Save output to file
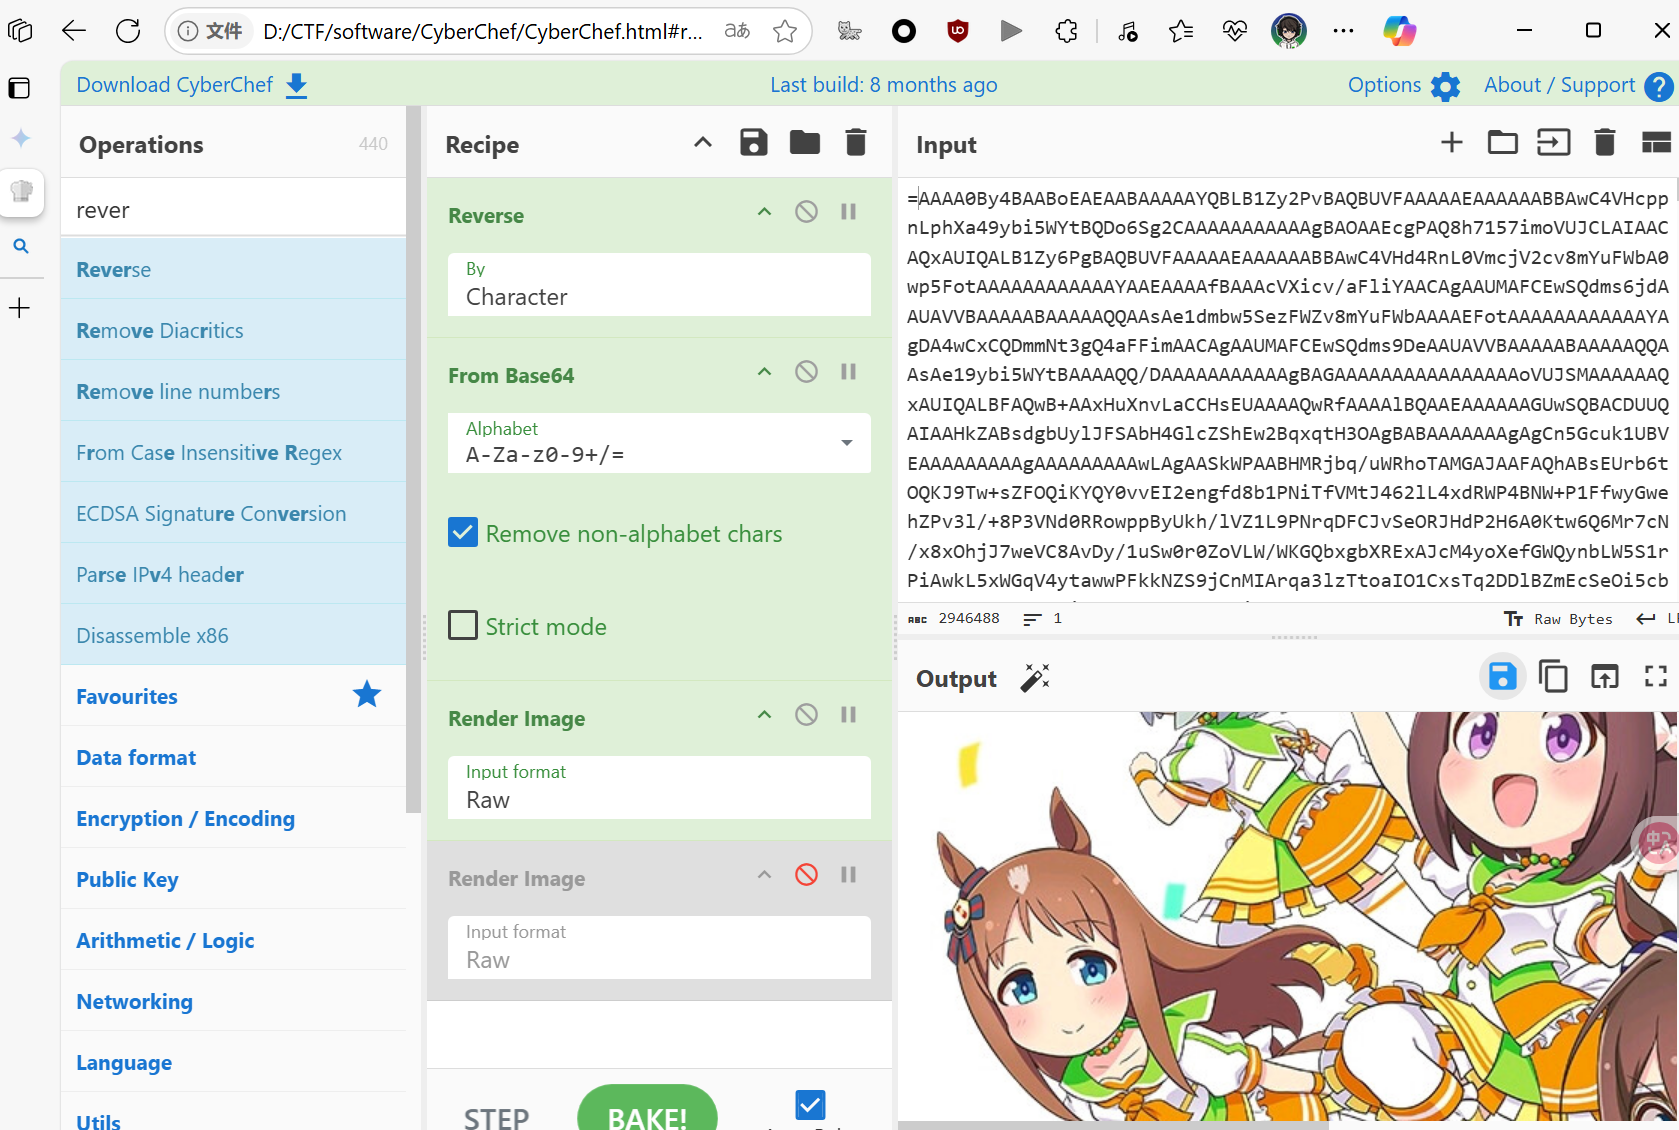The height and width of the screenshot is (1130, 1679). click(x=1502, y=678)
